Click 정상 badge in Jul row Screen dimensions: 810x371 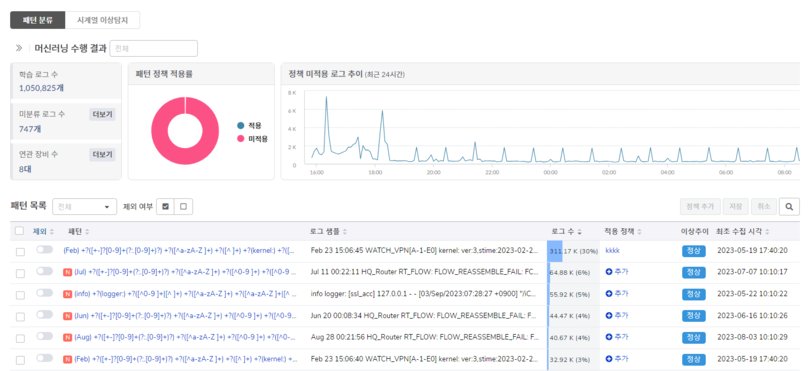click(694, 272)
